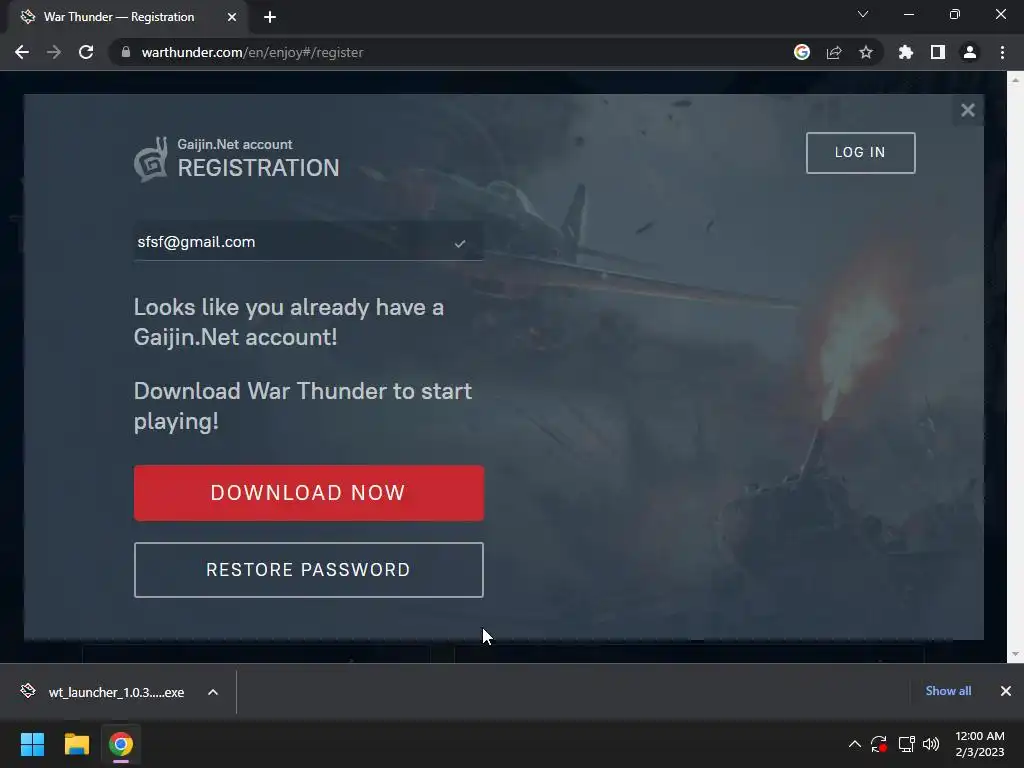Close the registration dialog overlay

coord(967,110)
